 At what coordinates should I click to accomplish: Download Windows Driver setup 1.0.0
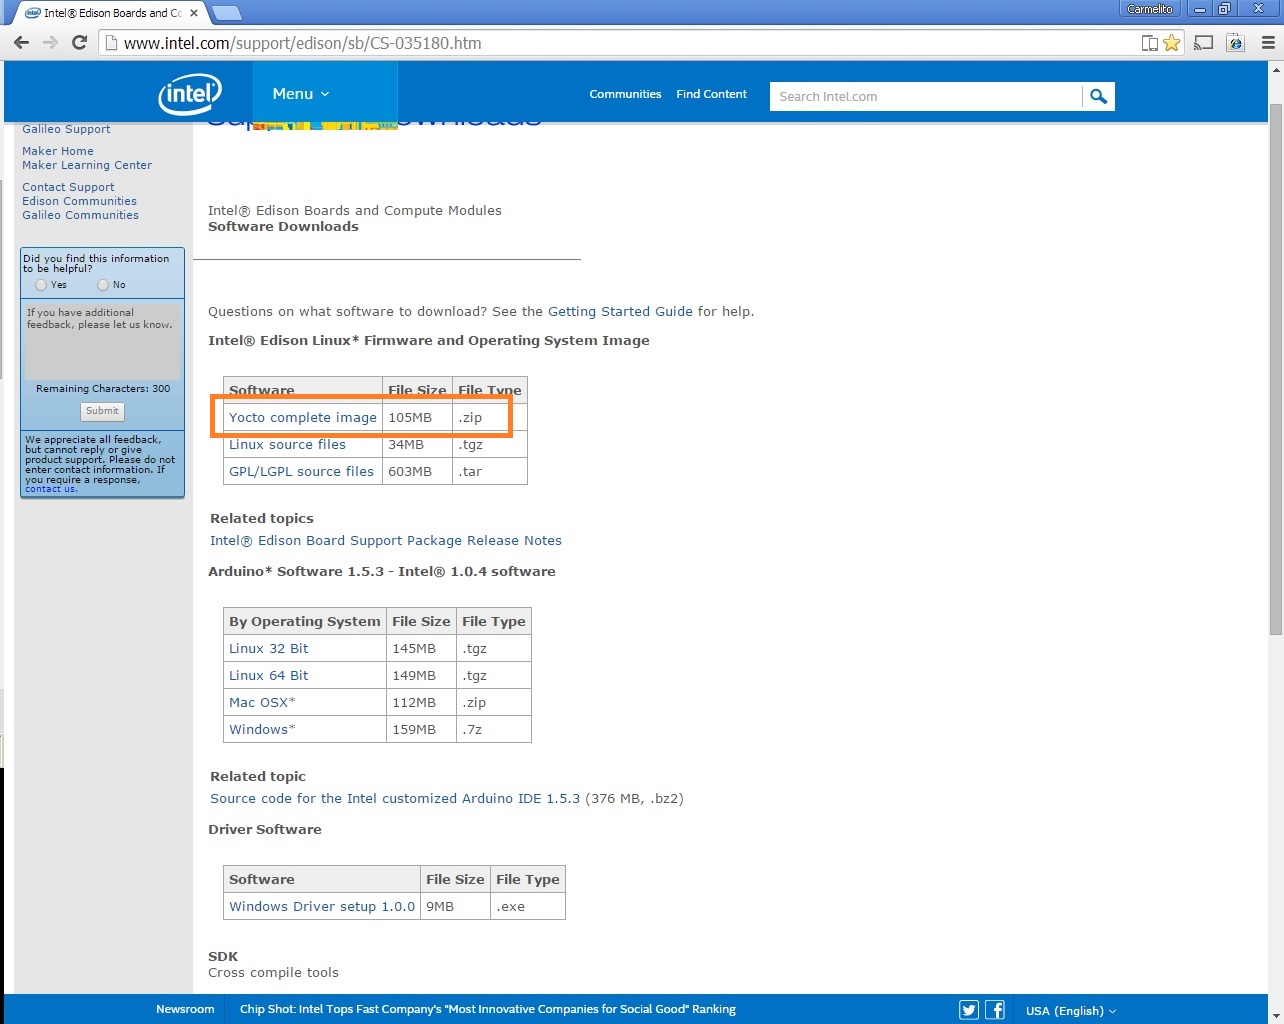pos(322,906)
